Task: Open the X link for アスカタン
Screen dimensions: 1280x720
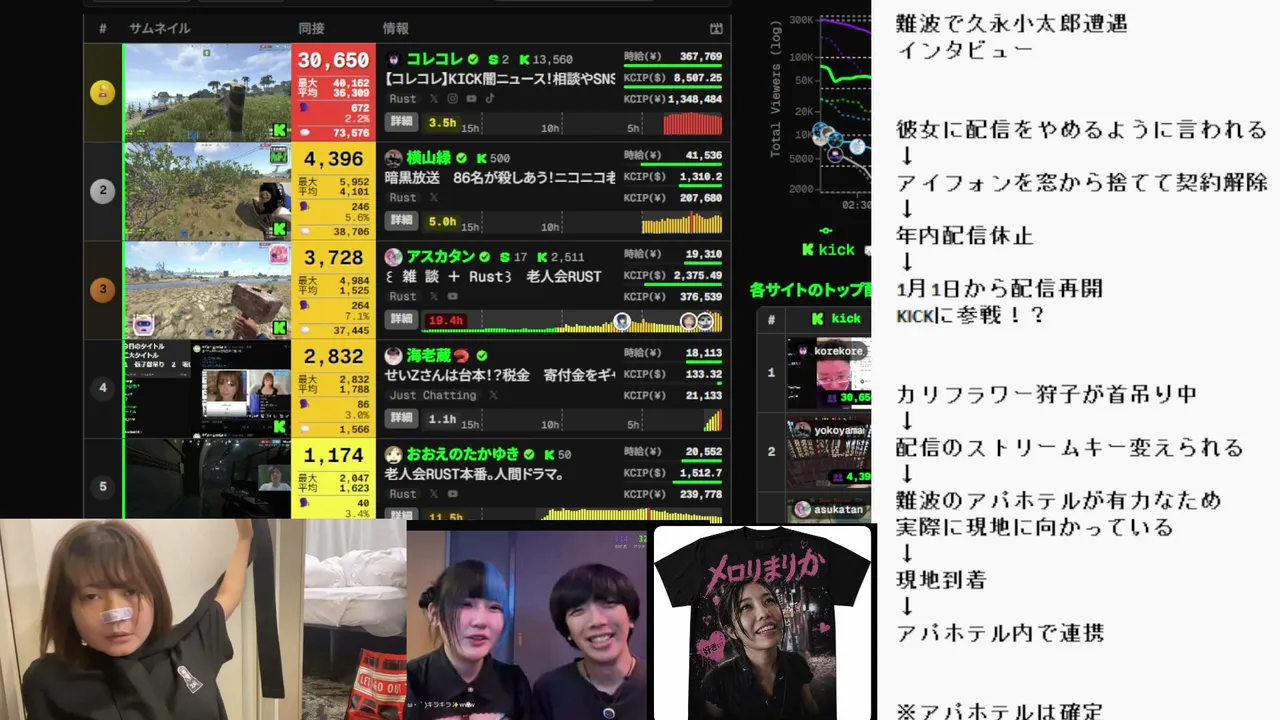Action: [x=434, y=297]
